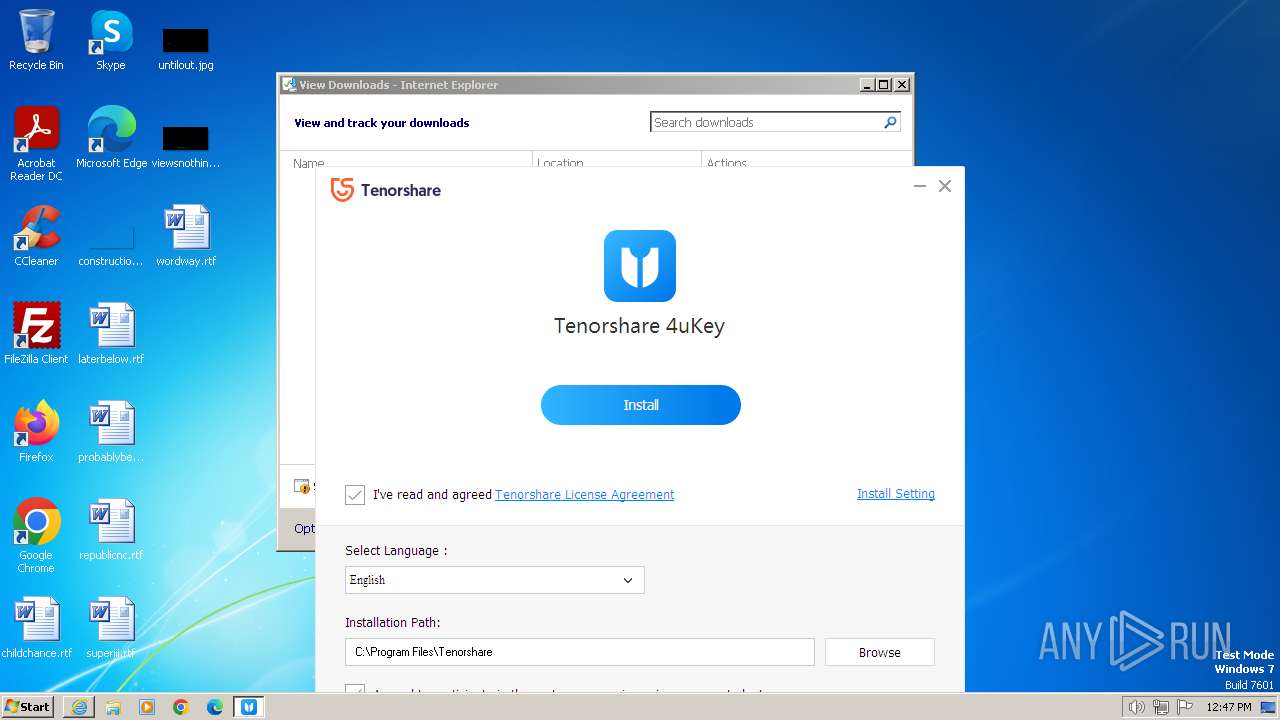Select laterbelow.rtf desktop file
Screen dimensions: 1280x720
111,333
